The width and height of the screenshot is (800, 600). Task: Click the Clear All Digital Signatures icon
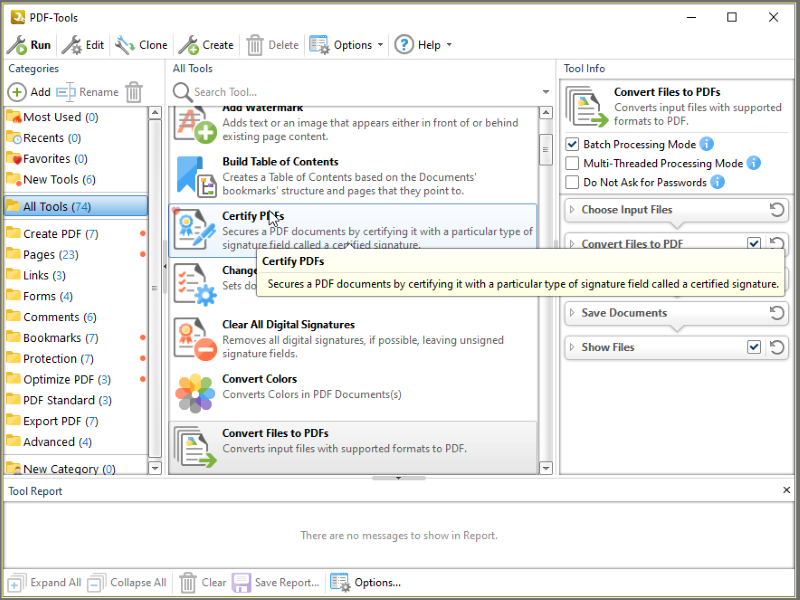click(x=192, y=336)
